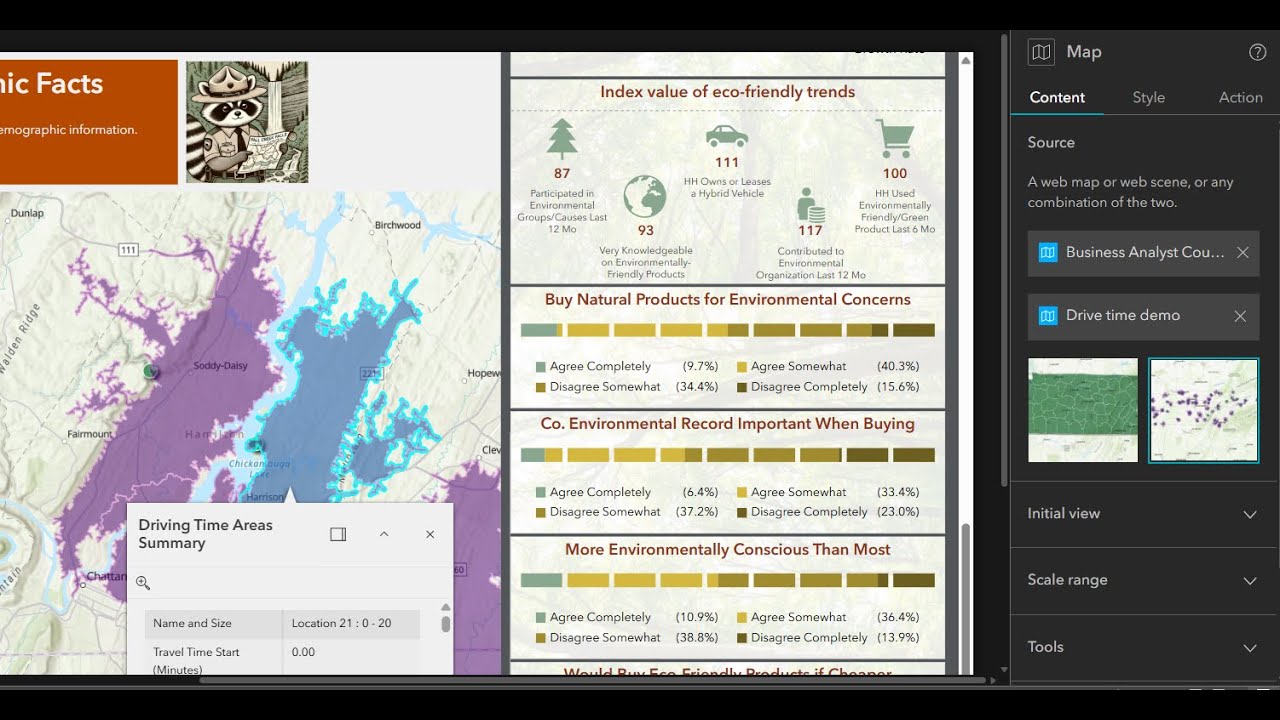Click Disagree Completely (23.0%) legend swatch
Screen dimensions: 1280x720
pos(742,512)
